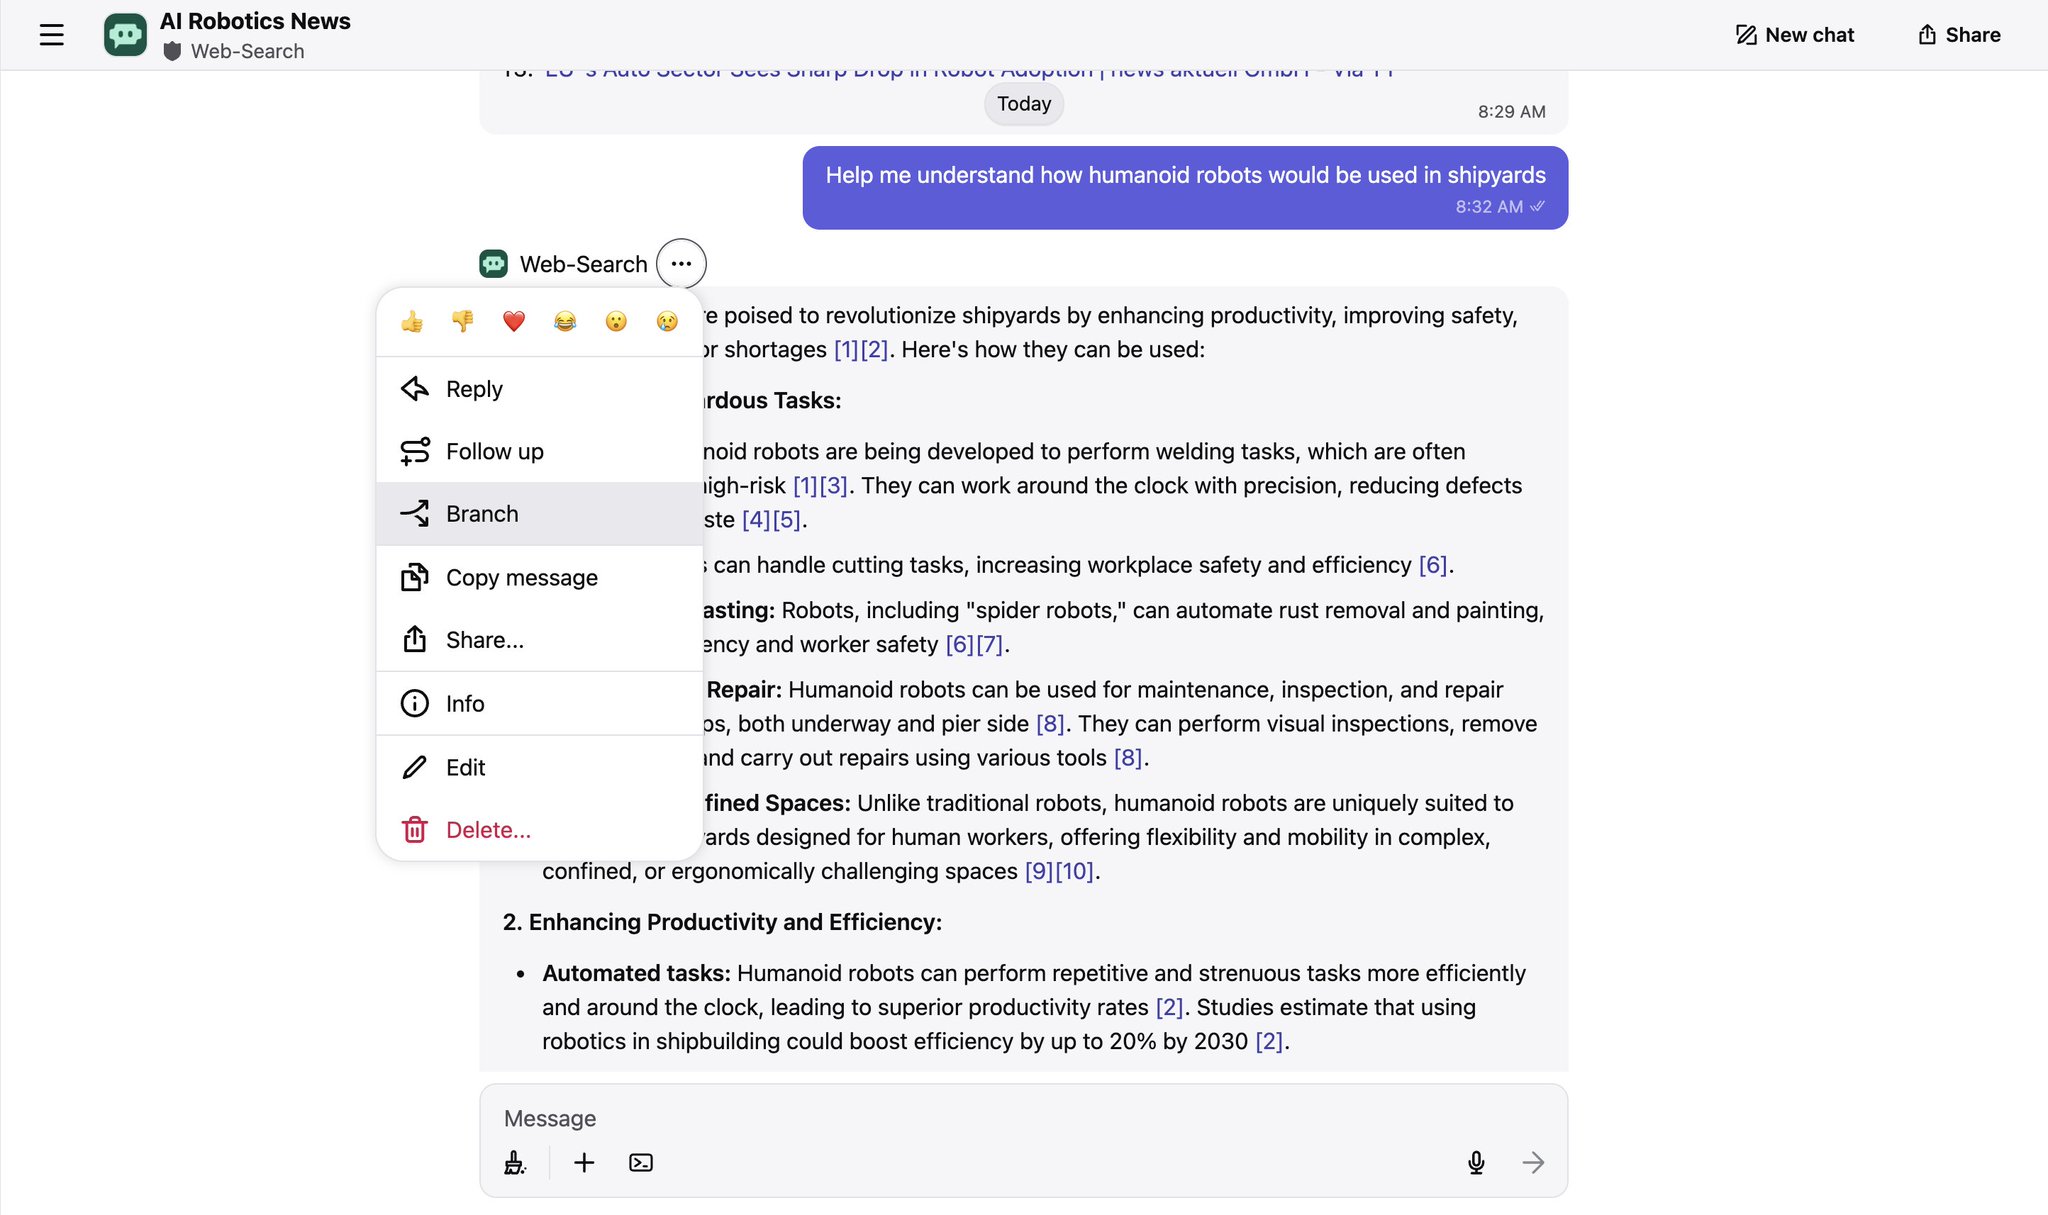This screenshot has height=1215, width=2048.
Task: Click the Message input field
Action: tap(1023, 1118)
